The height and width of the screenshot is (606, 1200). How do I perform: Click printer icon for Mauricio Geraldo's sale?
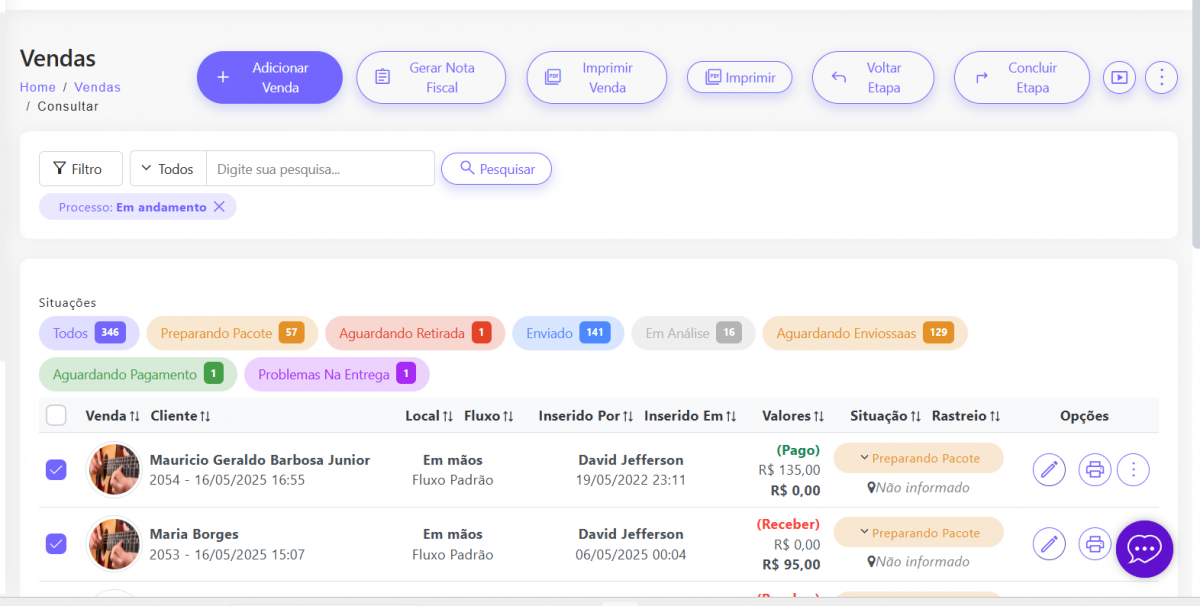click(1095, 469)
